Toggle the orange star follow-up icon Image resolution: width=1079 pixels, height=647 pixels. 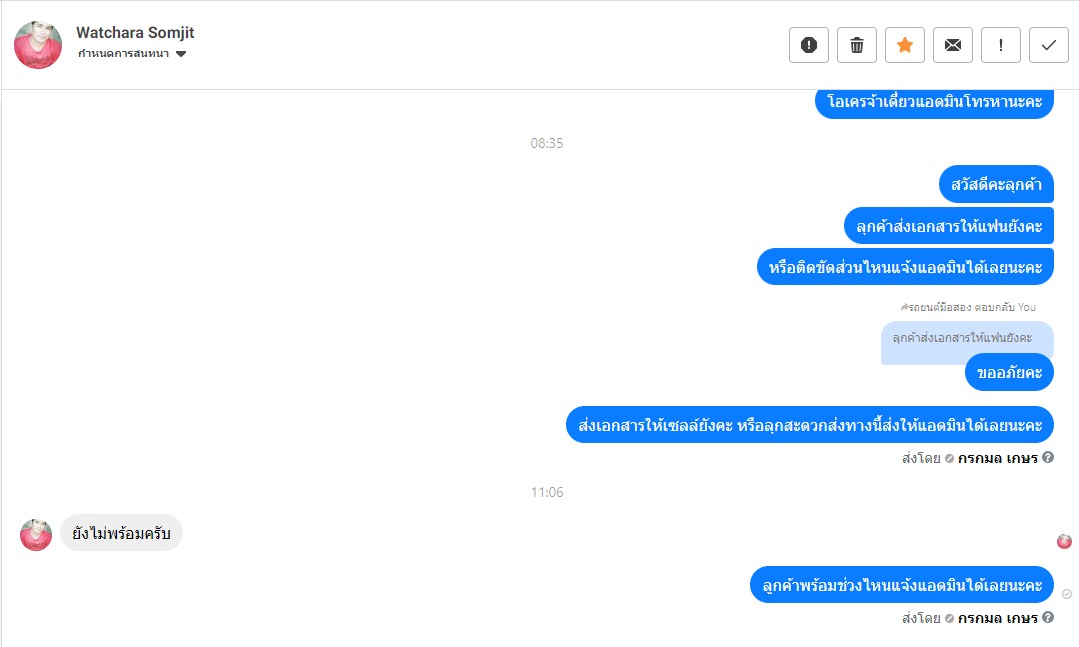[x=905, y=45]
